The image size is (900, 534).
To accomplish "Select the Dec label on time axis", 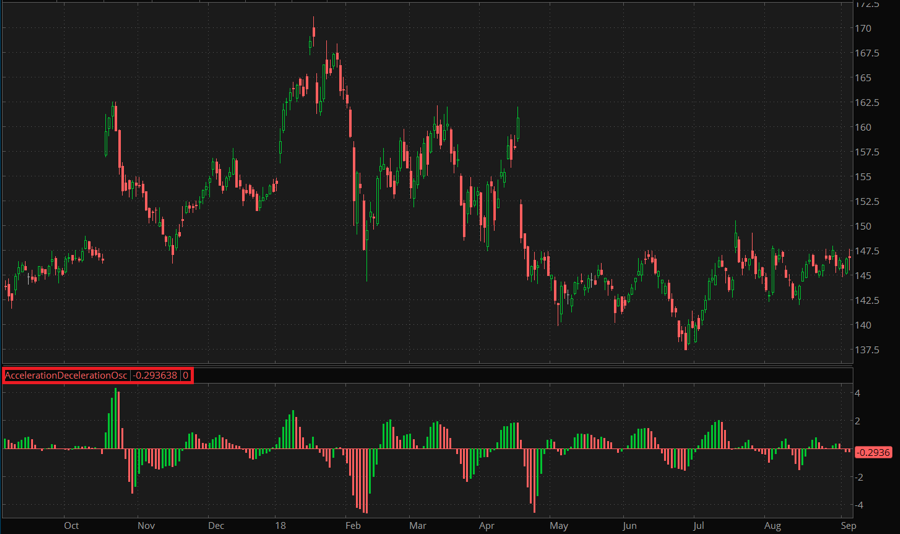I will (x=215, y=524).
